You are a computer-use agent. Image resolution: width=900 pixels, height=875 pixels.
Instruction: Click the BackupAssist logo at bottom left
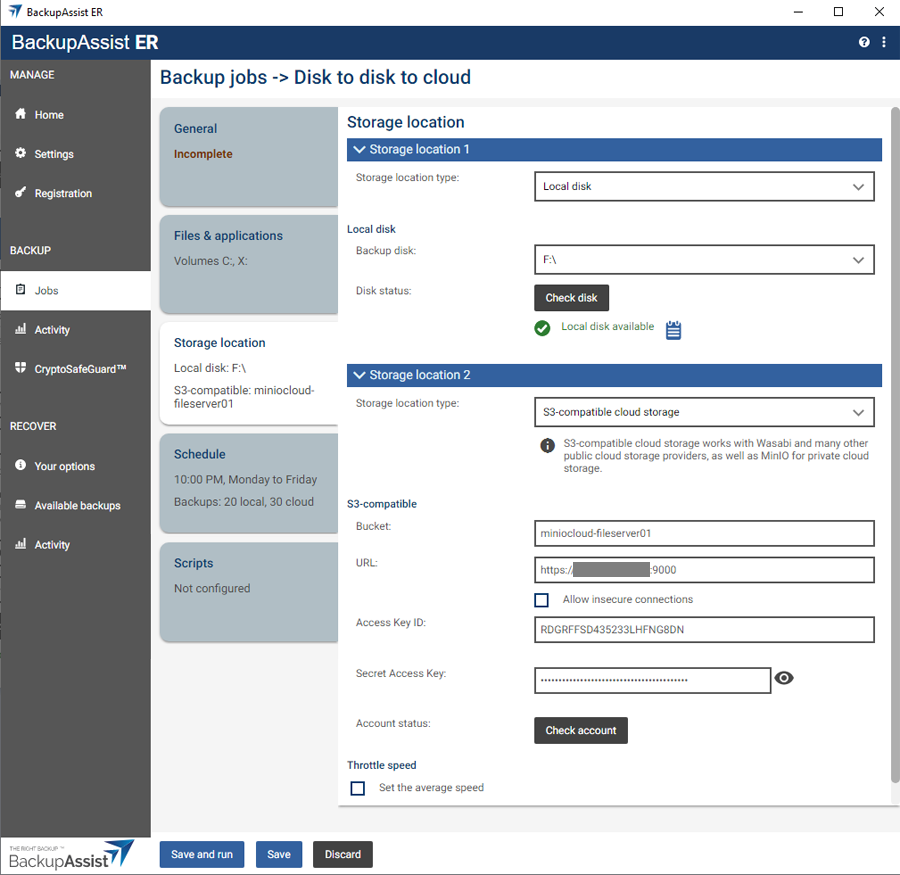pos(71,854)
